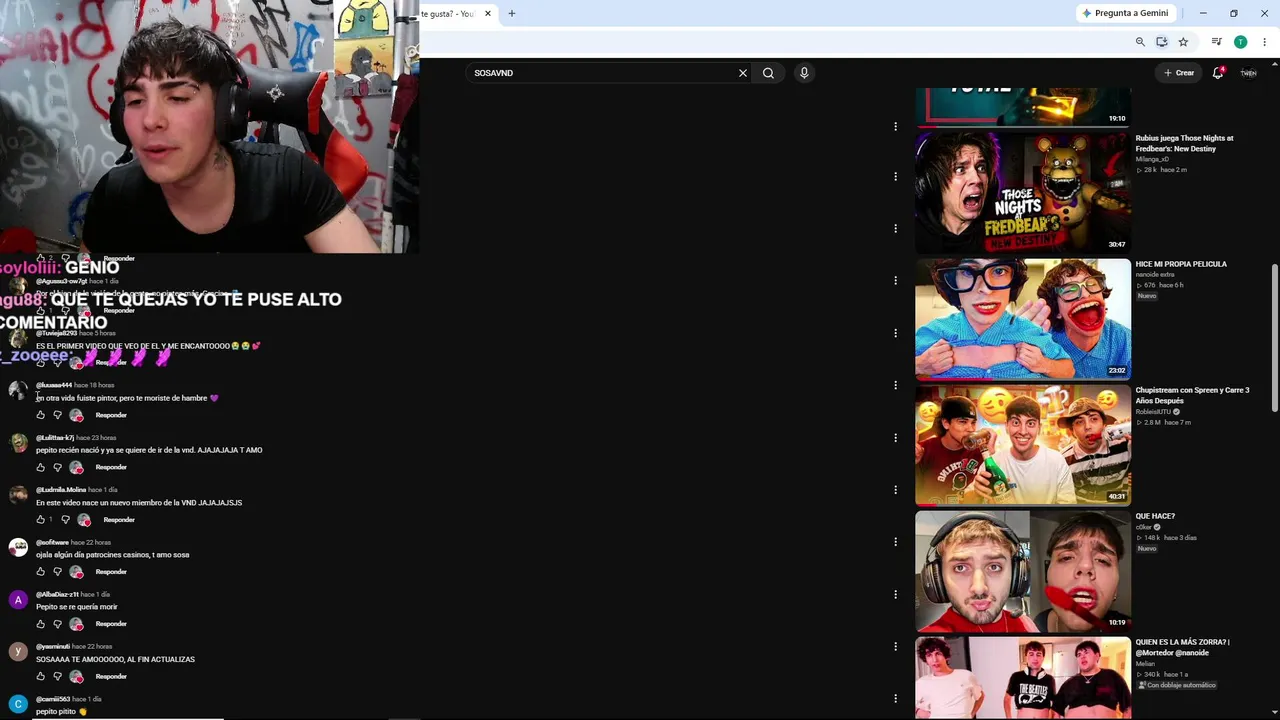The width and height of the screenshot is (1280, 720).
Task: Dislike the 'pepito recién nació' comment
Action: tap(58, 467)
